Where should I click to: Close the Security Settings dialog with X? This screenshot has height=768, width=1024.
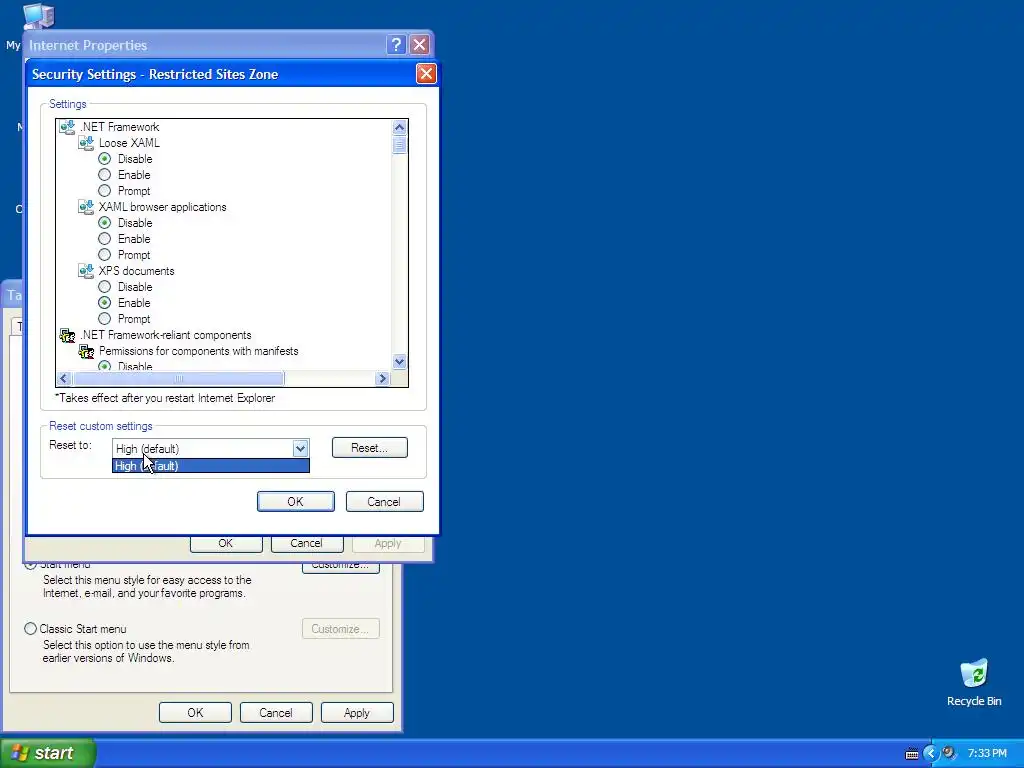pyautogui.click(x=426, y=74)
